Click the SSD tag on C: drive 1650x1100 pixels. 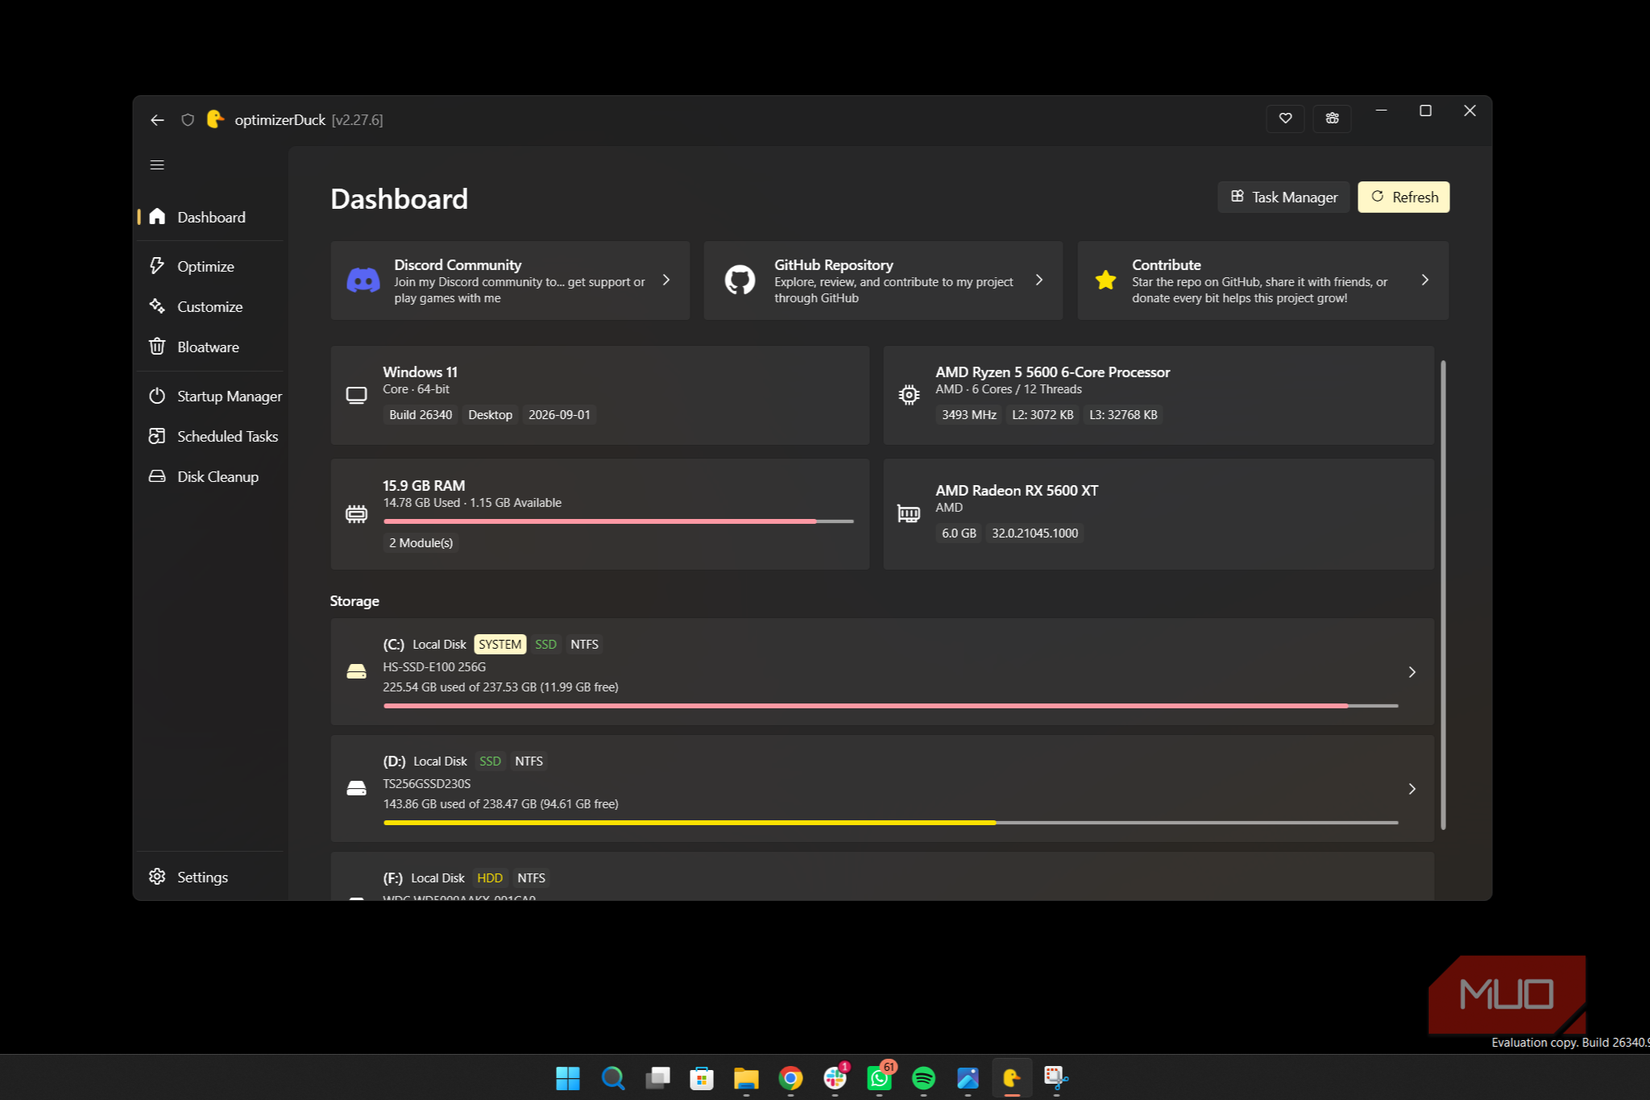point(545,645)
